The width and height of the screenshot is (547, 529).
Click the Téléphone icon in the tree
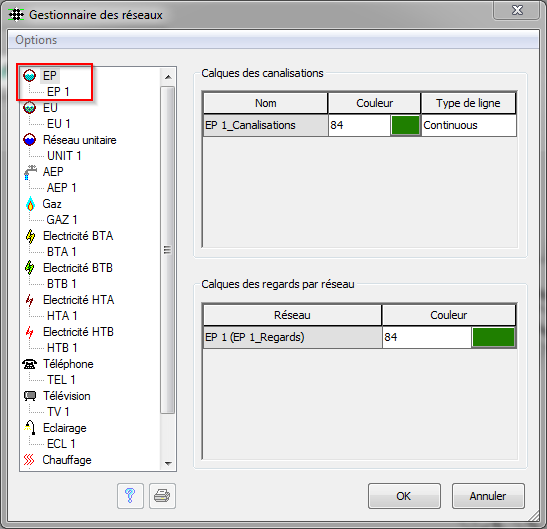pos(30,364)
